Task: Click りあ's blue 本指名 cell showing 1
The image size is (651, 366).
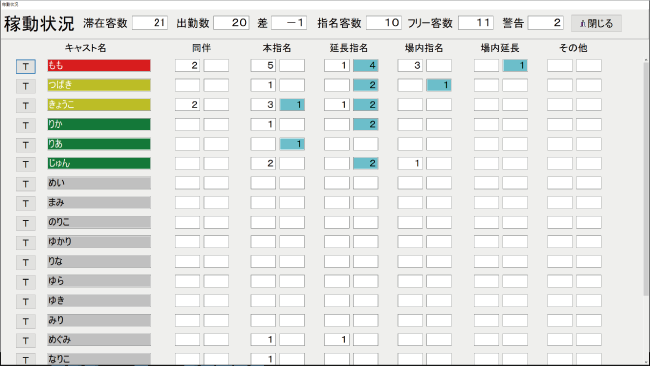Action: (292, 144)
